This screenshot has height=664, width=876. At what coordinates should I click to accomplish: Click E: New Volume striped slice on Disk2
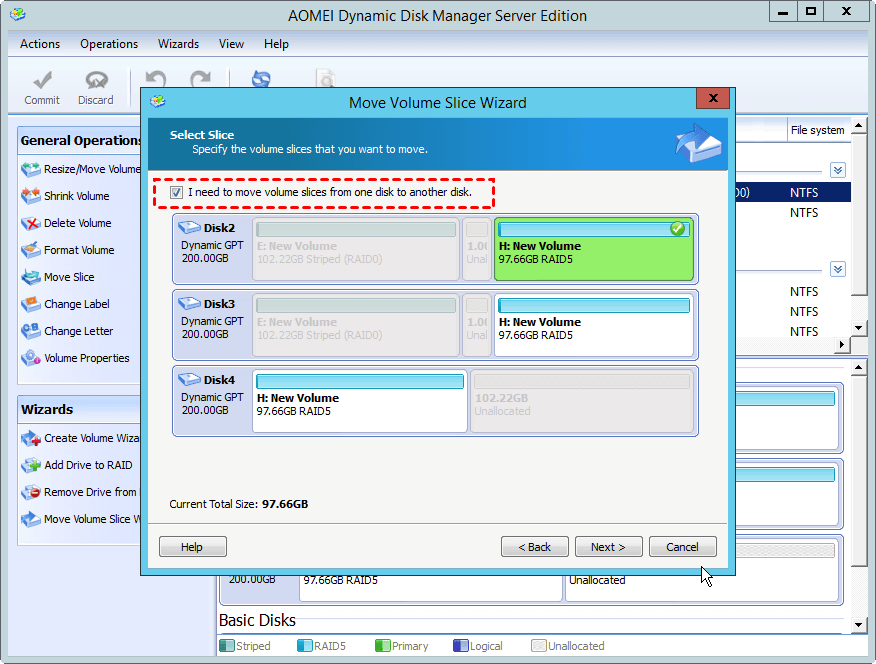click(x=356, y=249)
